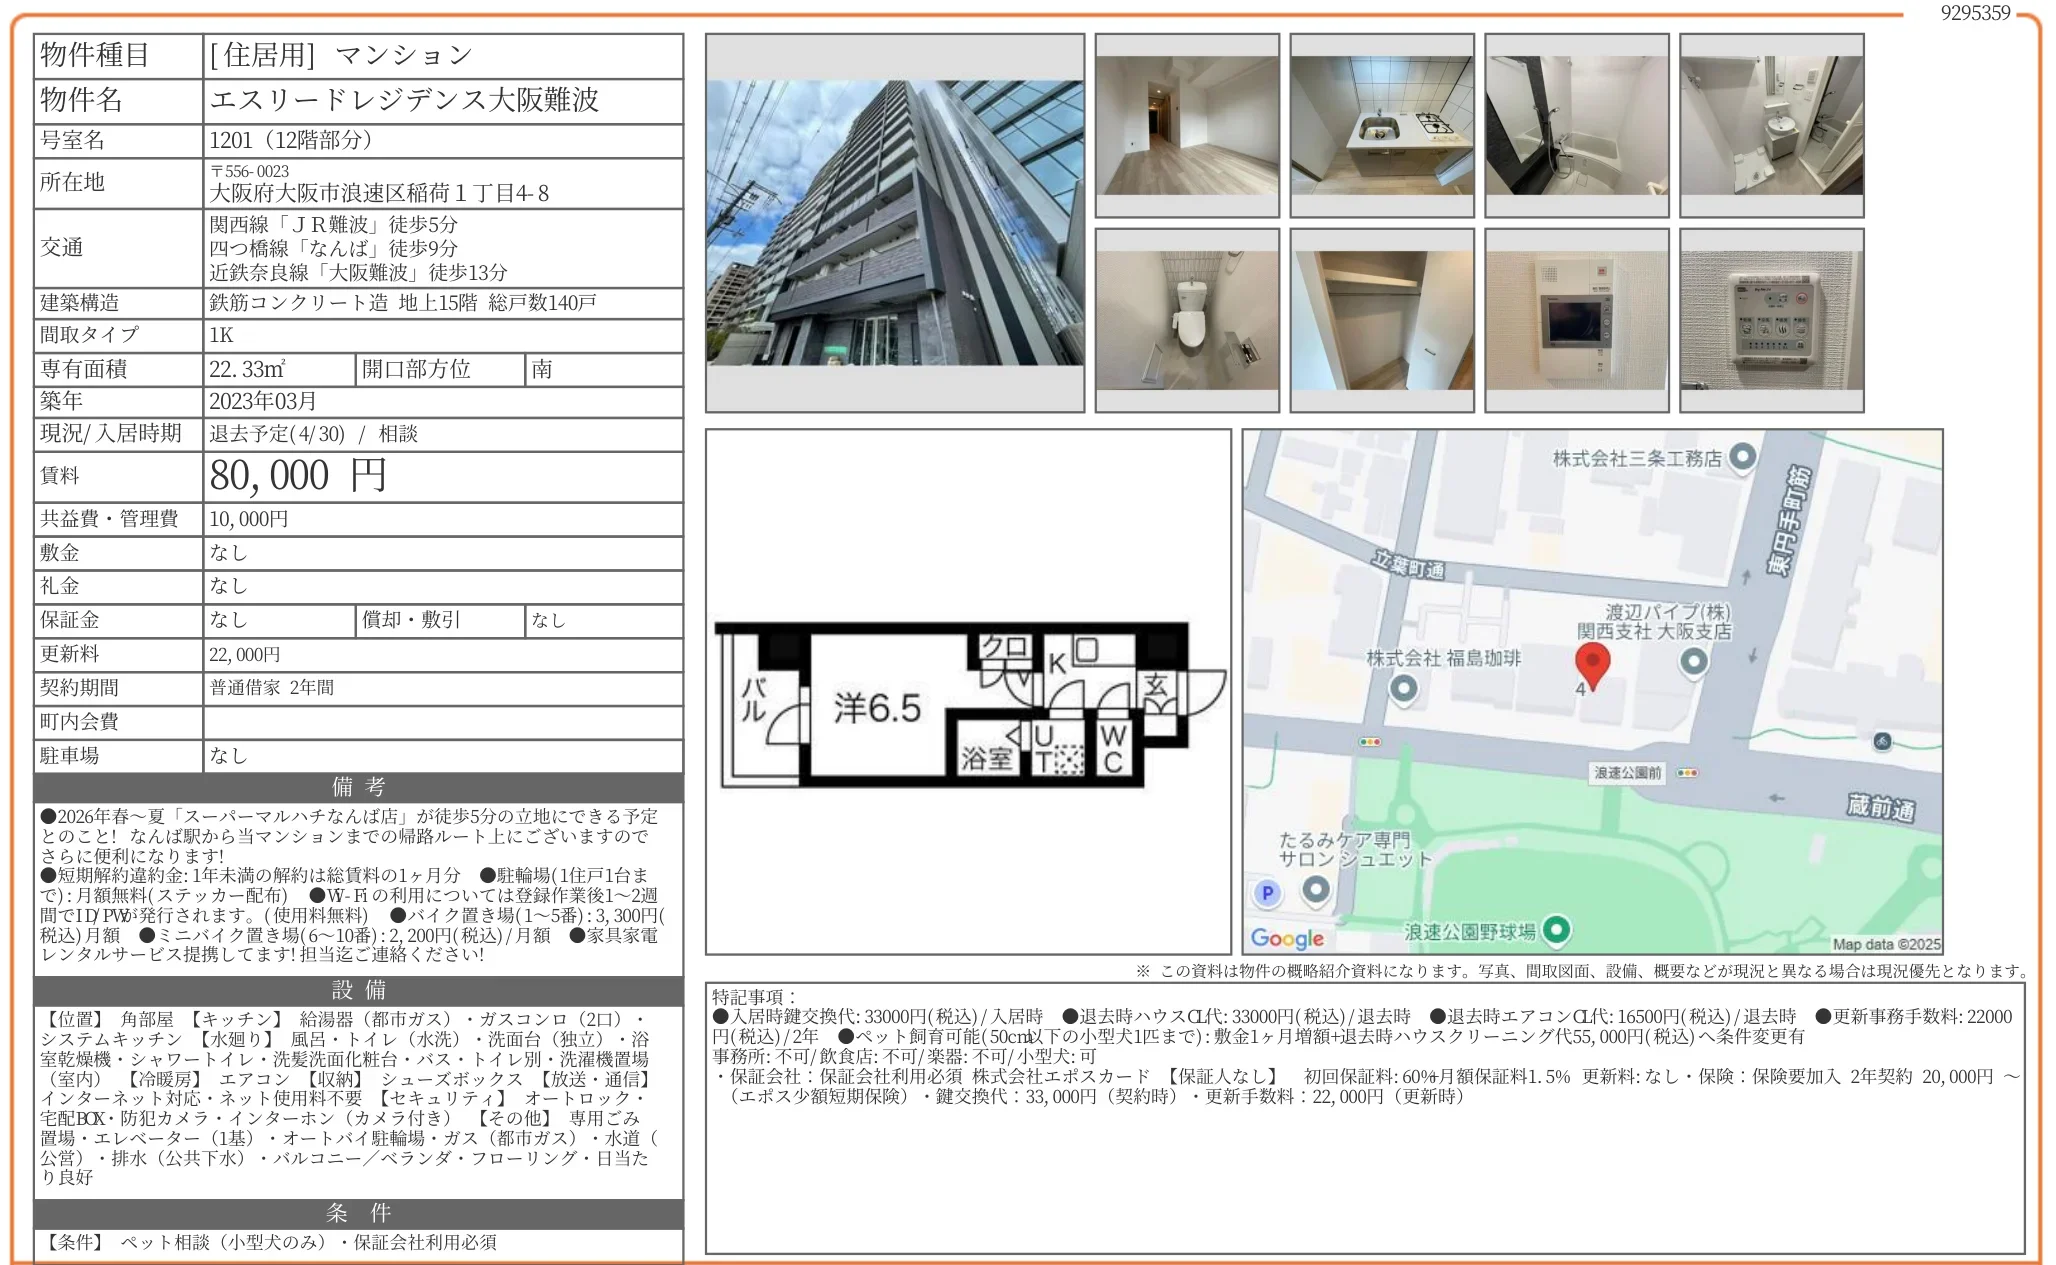Open the building exterior photo

(x=894, y=223)
